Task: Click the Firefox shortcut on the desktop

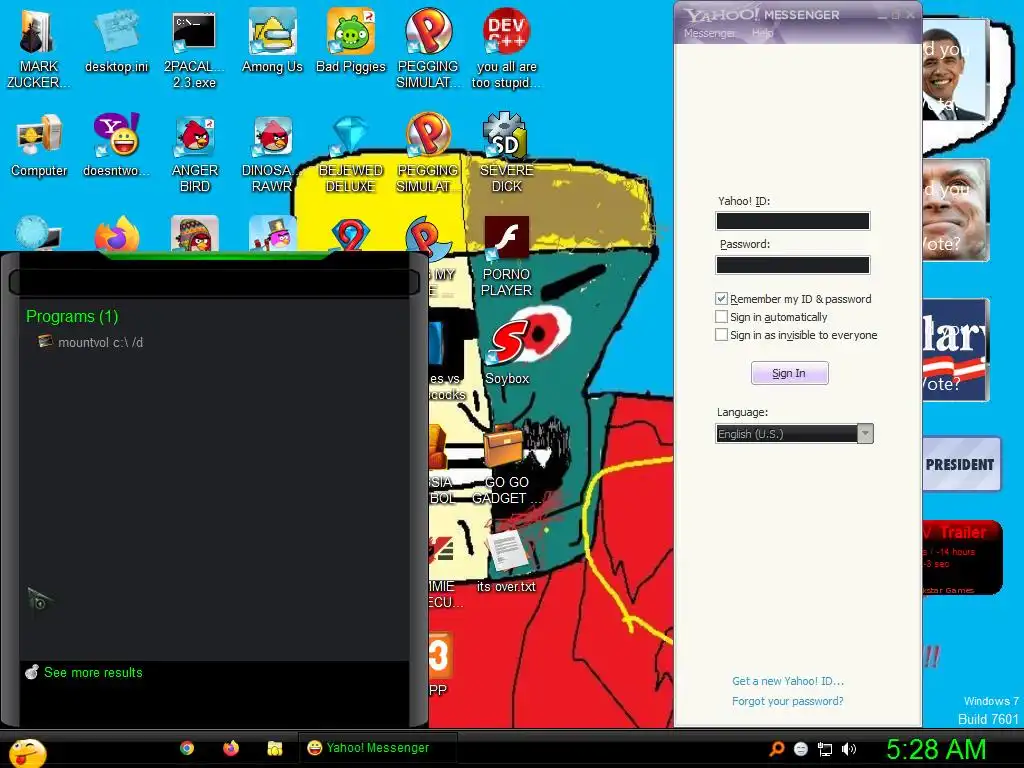Action: [x=116, y=234]
